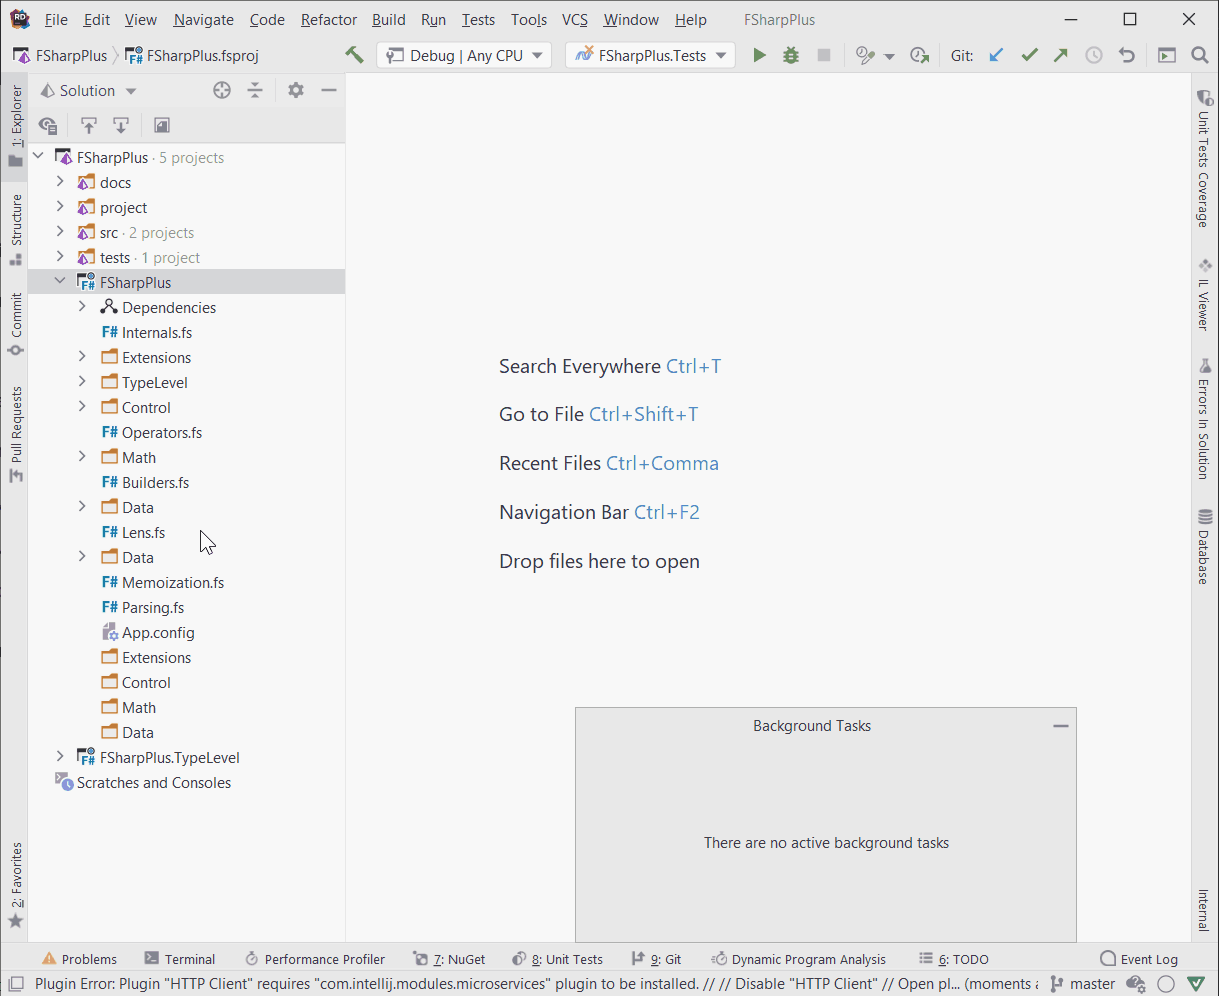Open the Tests menu
Viewport: 1219px width, 996px height.
point(478,20)
